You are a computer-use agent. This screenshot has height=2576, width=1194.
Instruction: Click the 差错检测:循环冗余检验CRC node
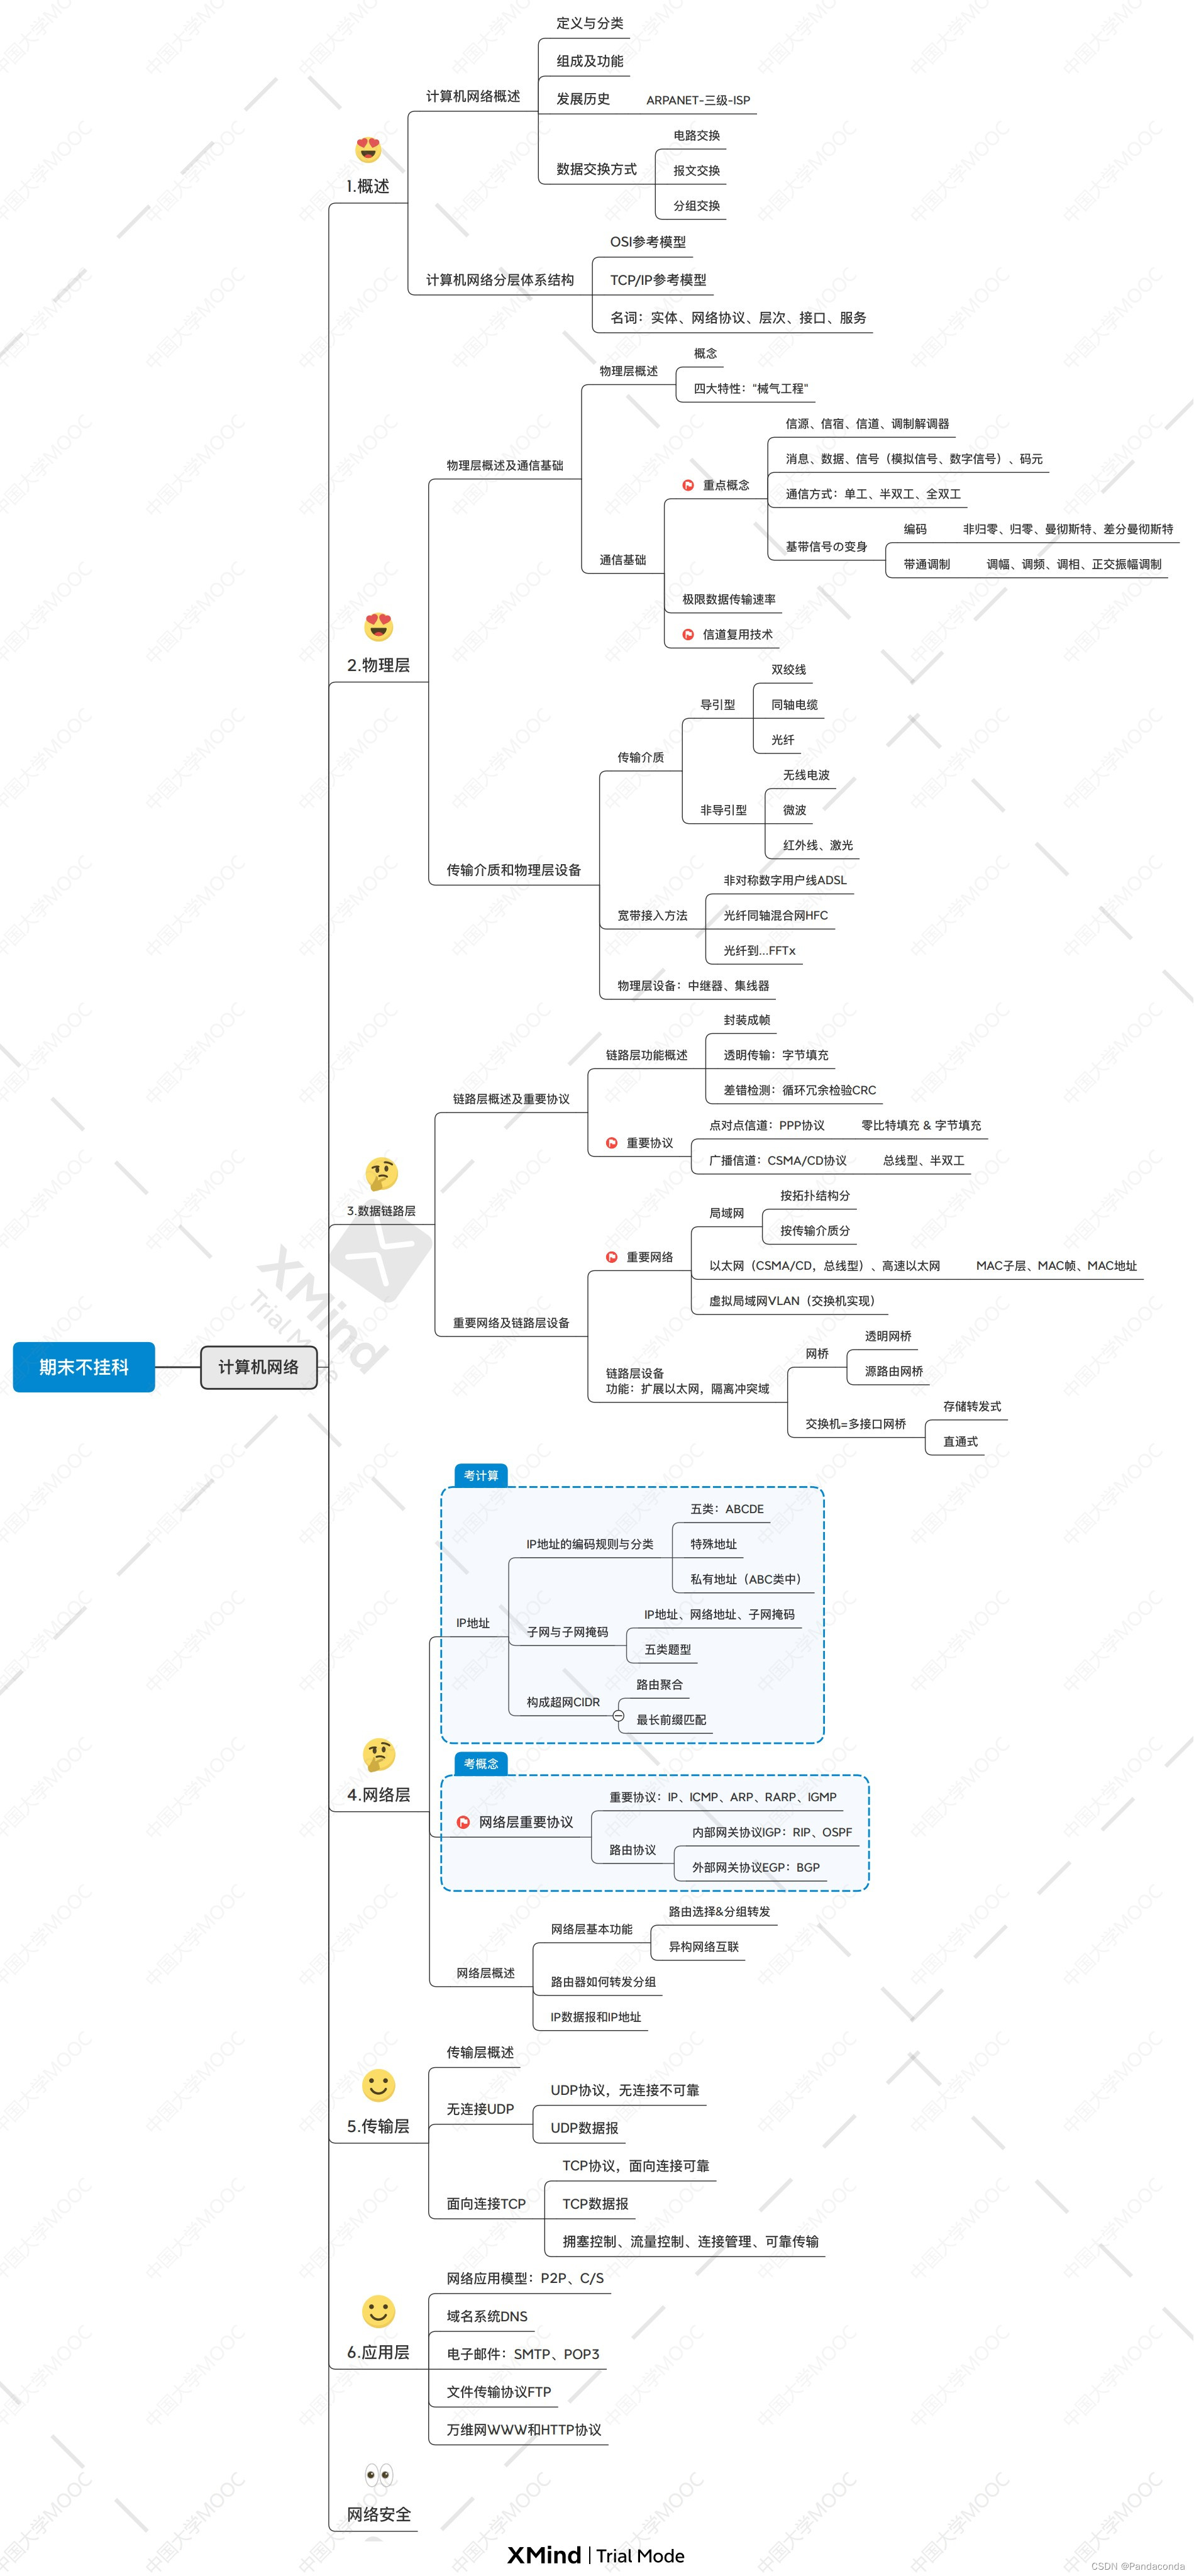(x=800, y=1090)
